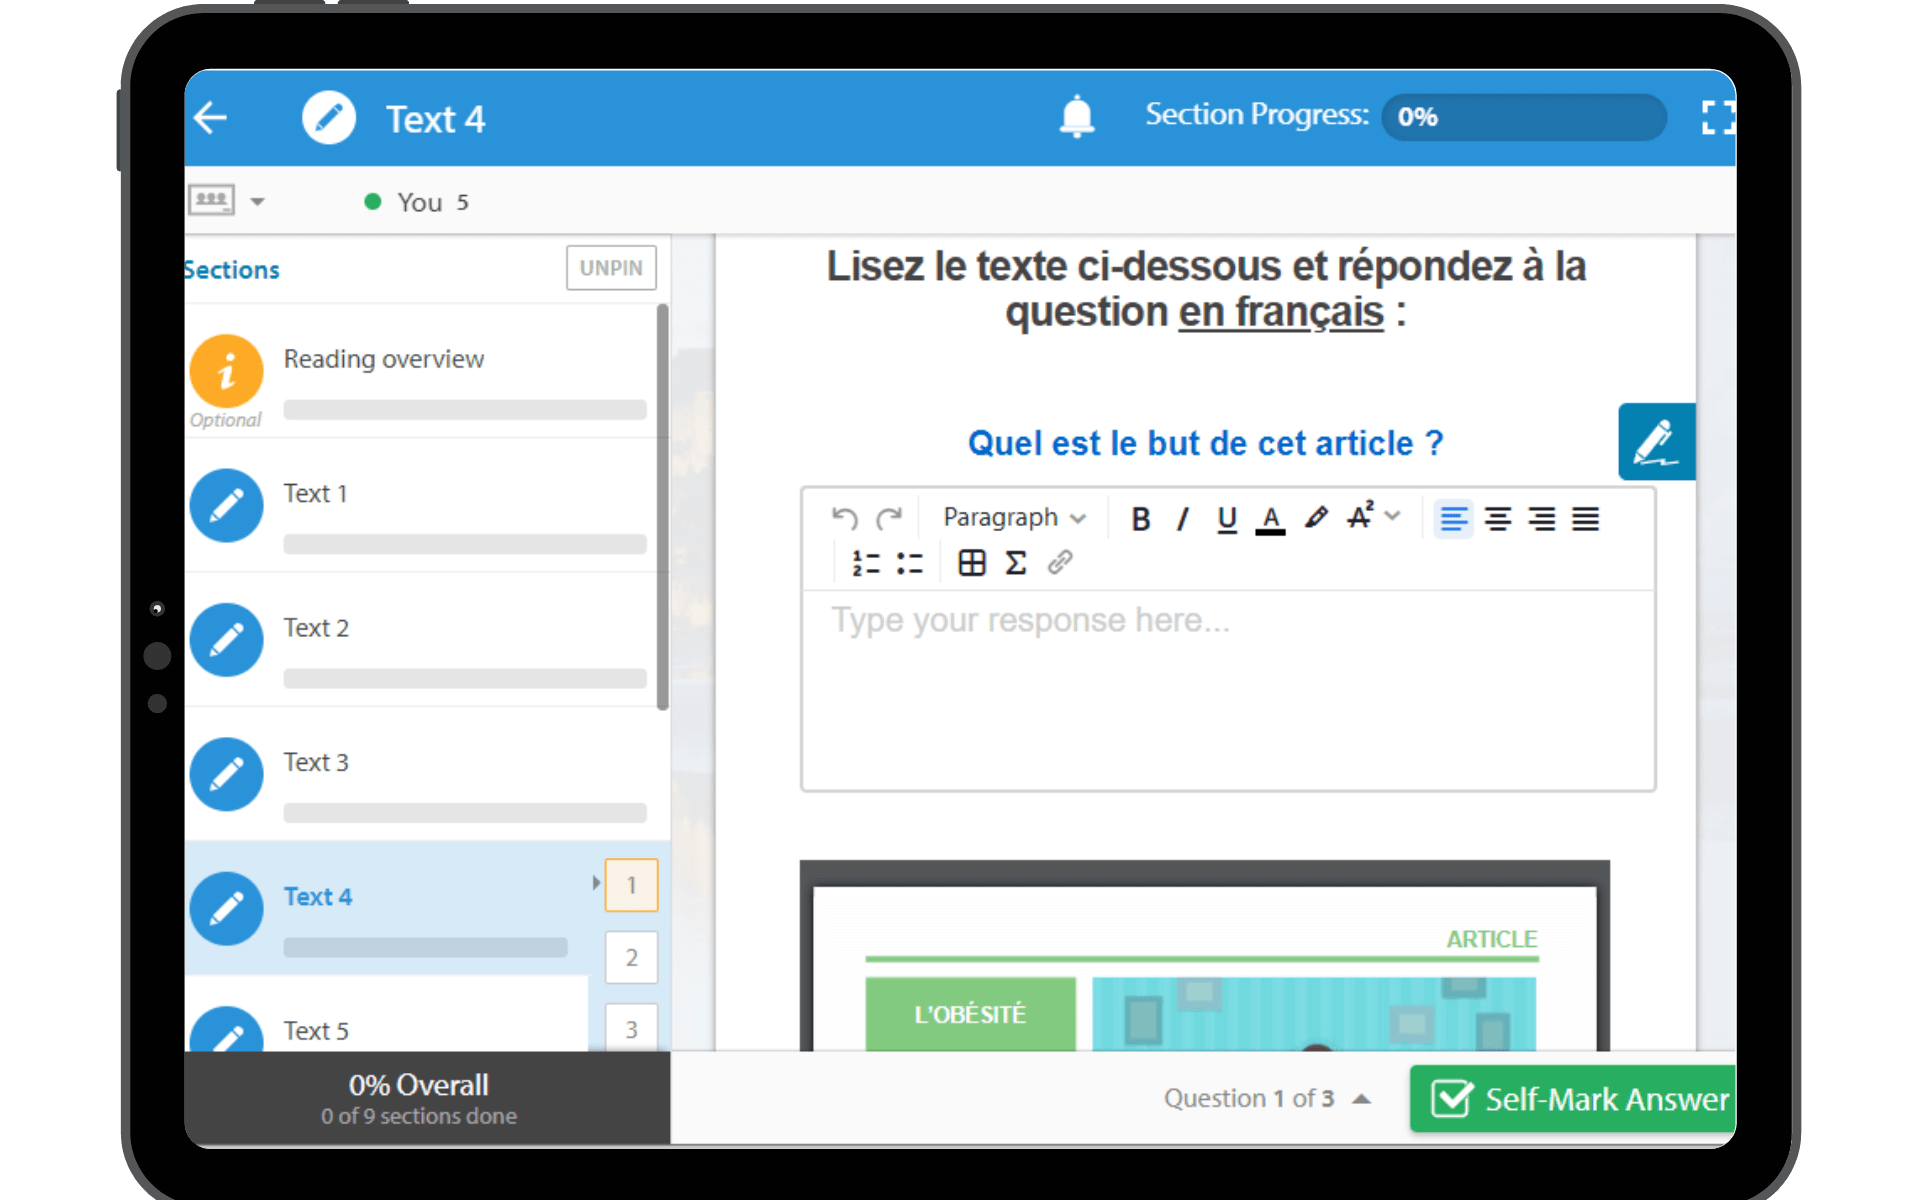Apply a bulleted list
Screen dimensions: 1920x1200
(909, 562)
